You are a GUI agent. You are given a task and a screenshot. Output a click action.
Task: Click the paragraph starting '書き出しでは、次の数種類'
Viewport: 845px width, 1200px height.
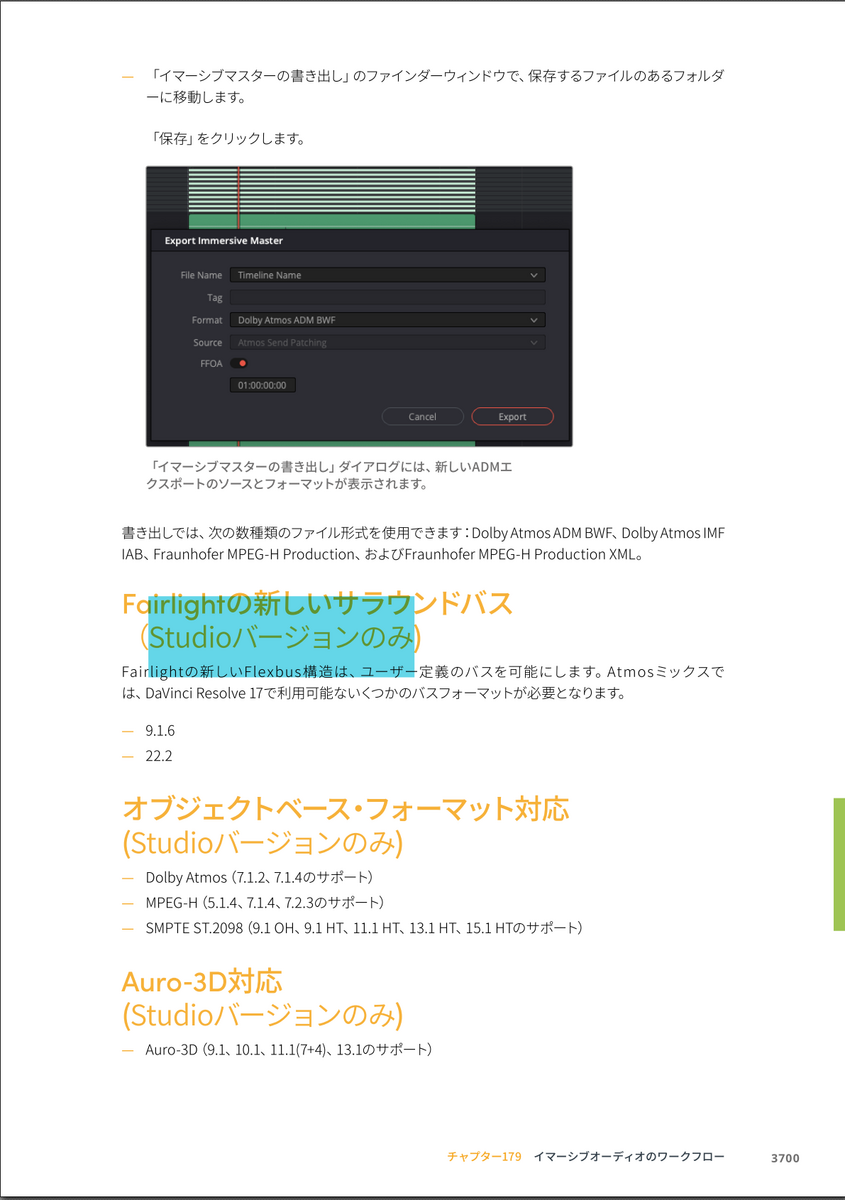pyautogui.click(x=423, y=543)
